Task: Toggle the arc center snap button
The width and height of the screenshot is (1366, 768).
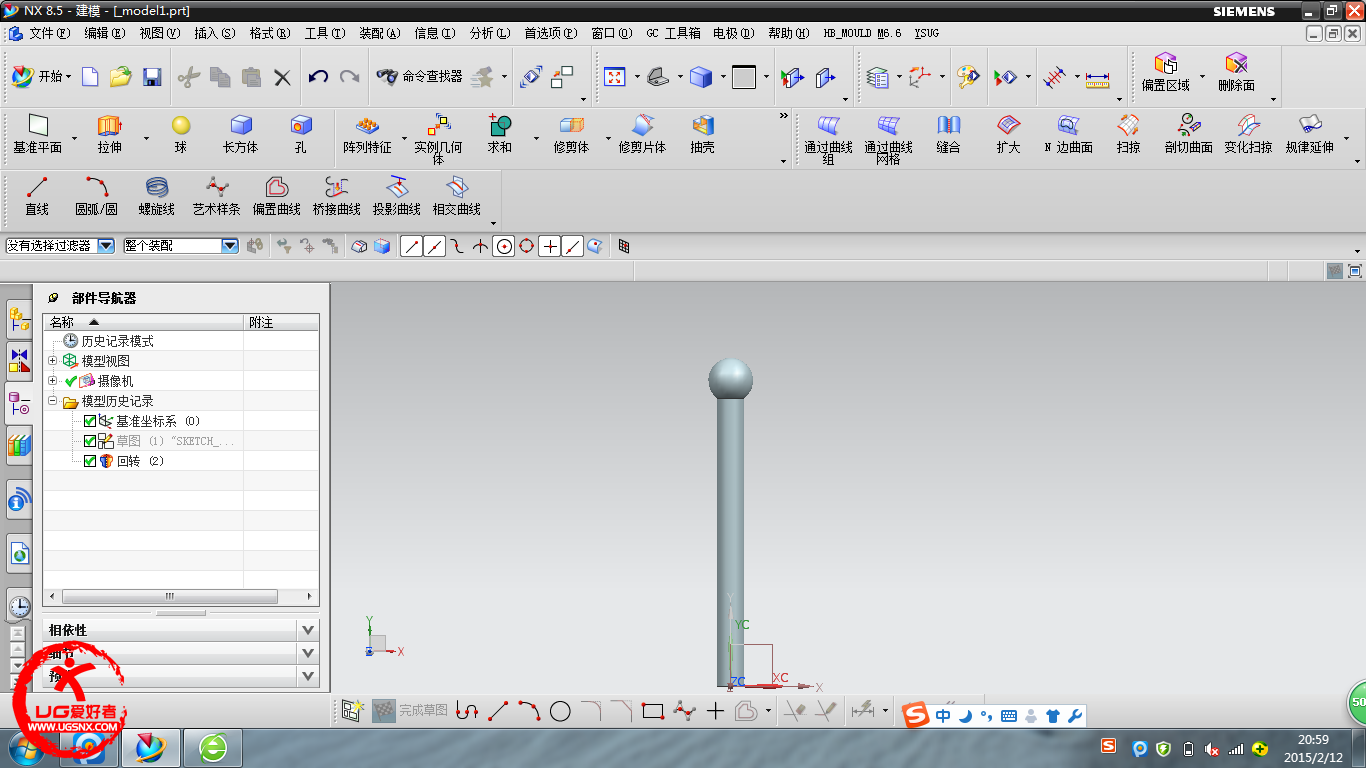Action: [504, 246]
